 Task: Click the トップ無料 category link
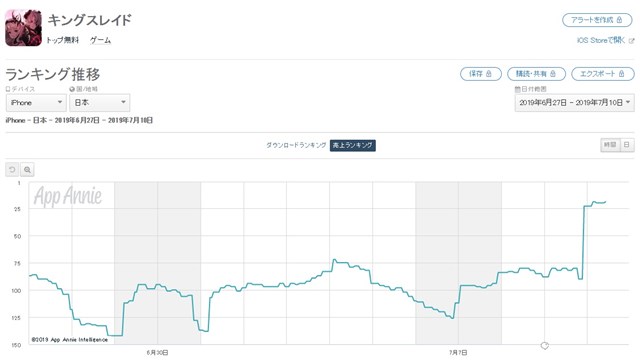(x=62, y=40)
